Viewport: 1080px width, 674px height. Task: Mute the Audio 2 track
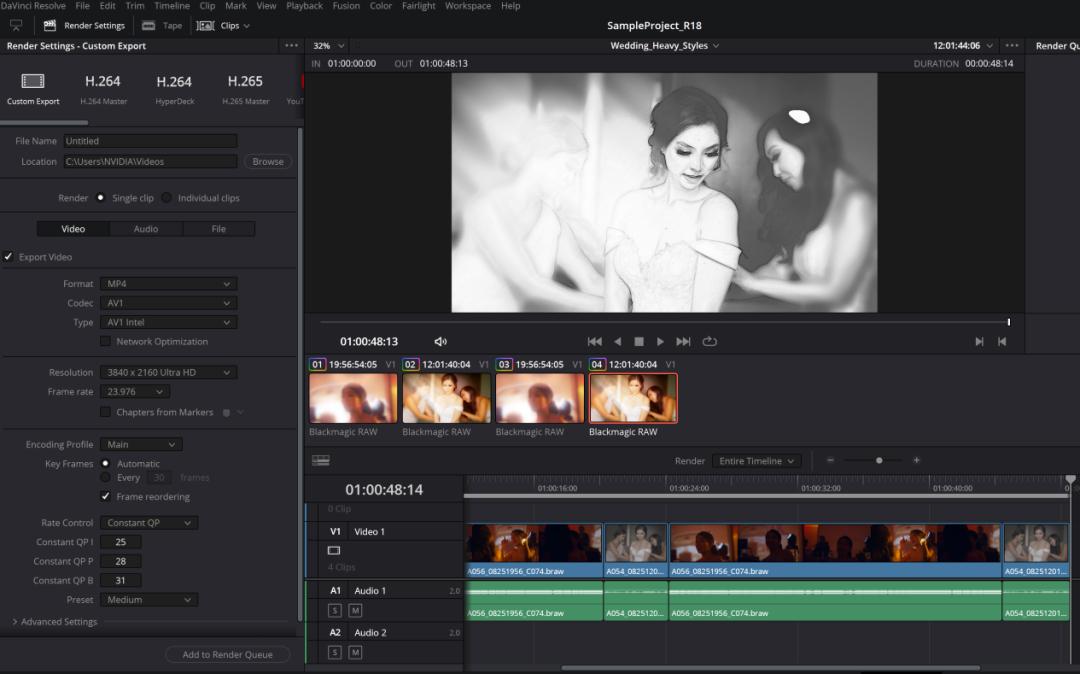pos(355,652)
